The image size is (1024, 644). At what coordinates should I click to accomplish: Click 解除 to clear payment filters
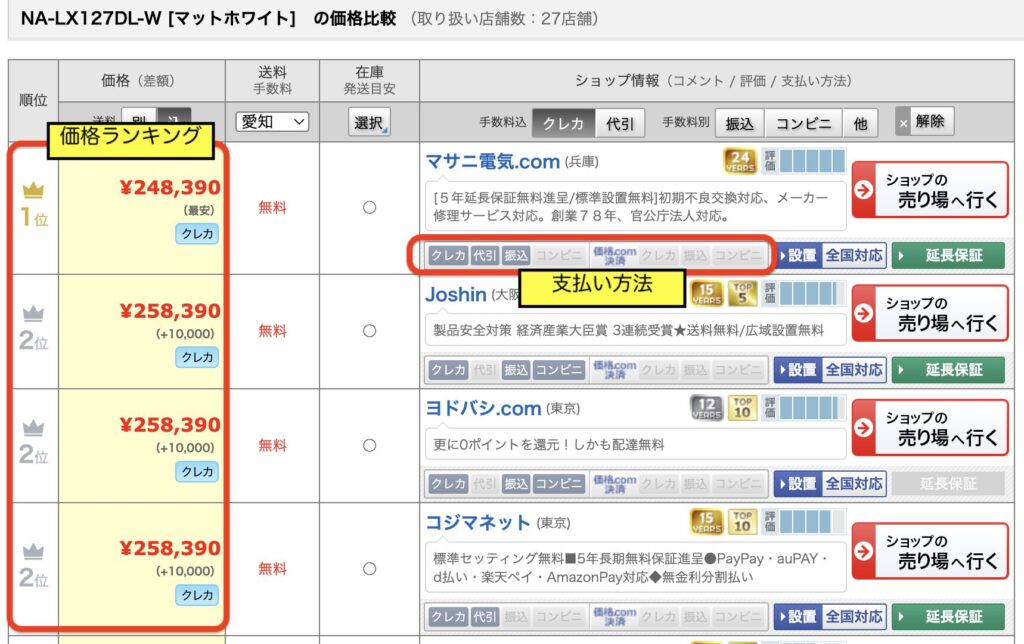click(925, 121)
